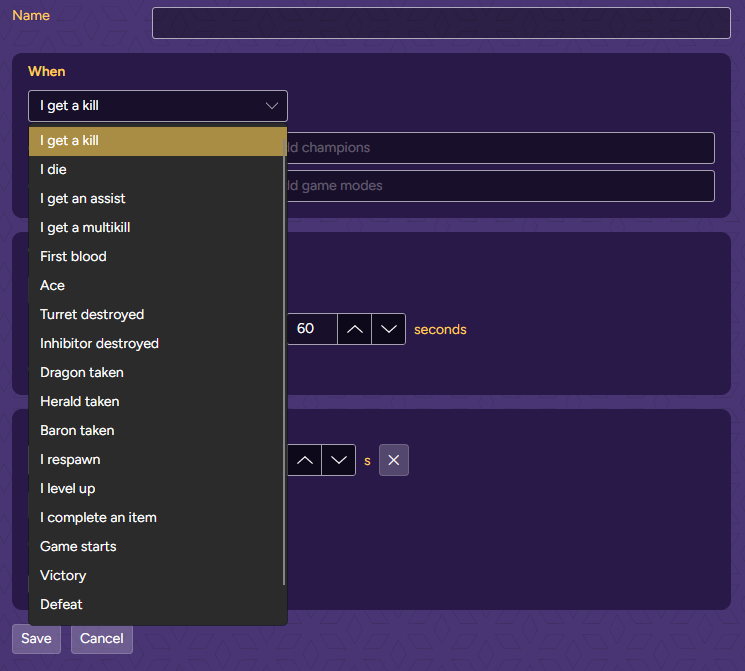Select 'Dragon taken' event

coord(158,373)
